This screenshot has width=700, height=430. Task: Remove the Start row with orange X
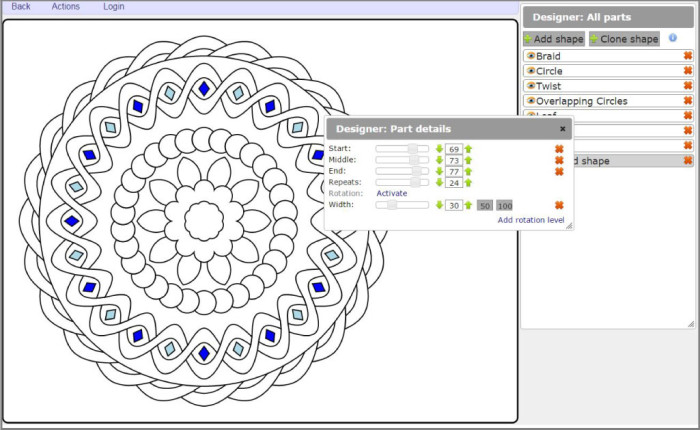(x=559, y=149)
